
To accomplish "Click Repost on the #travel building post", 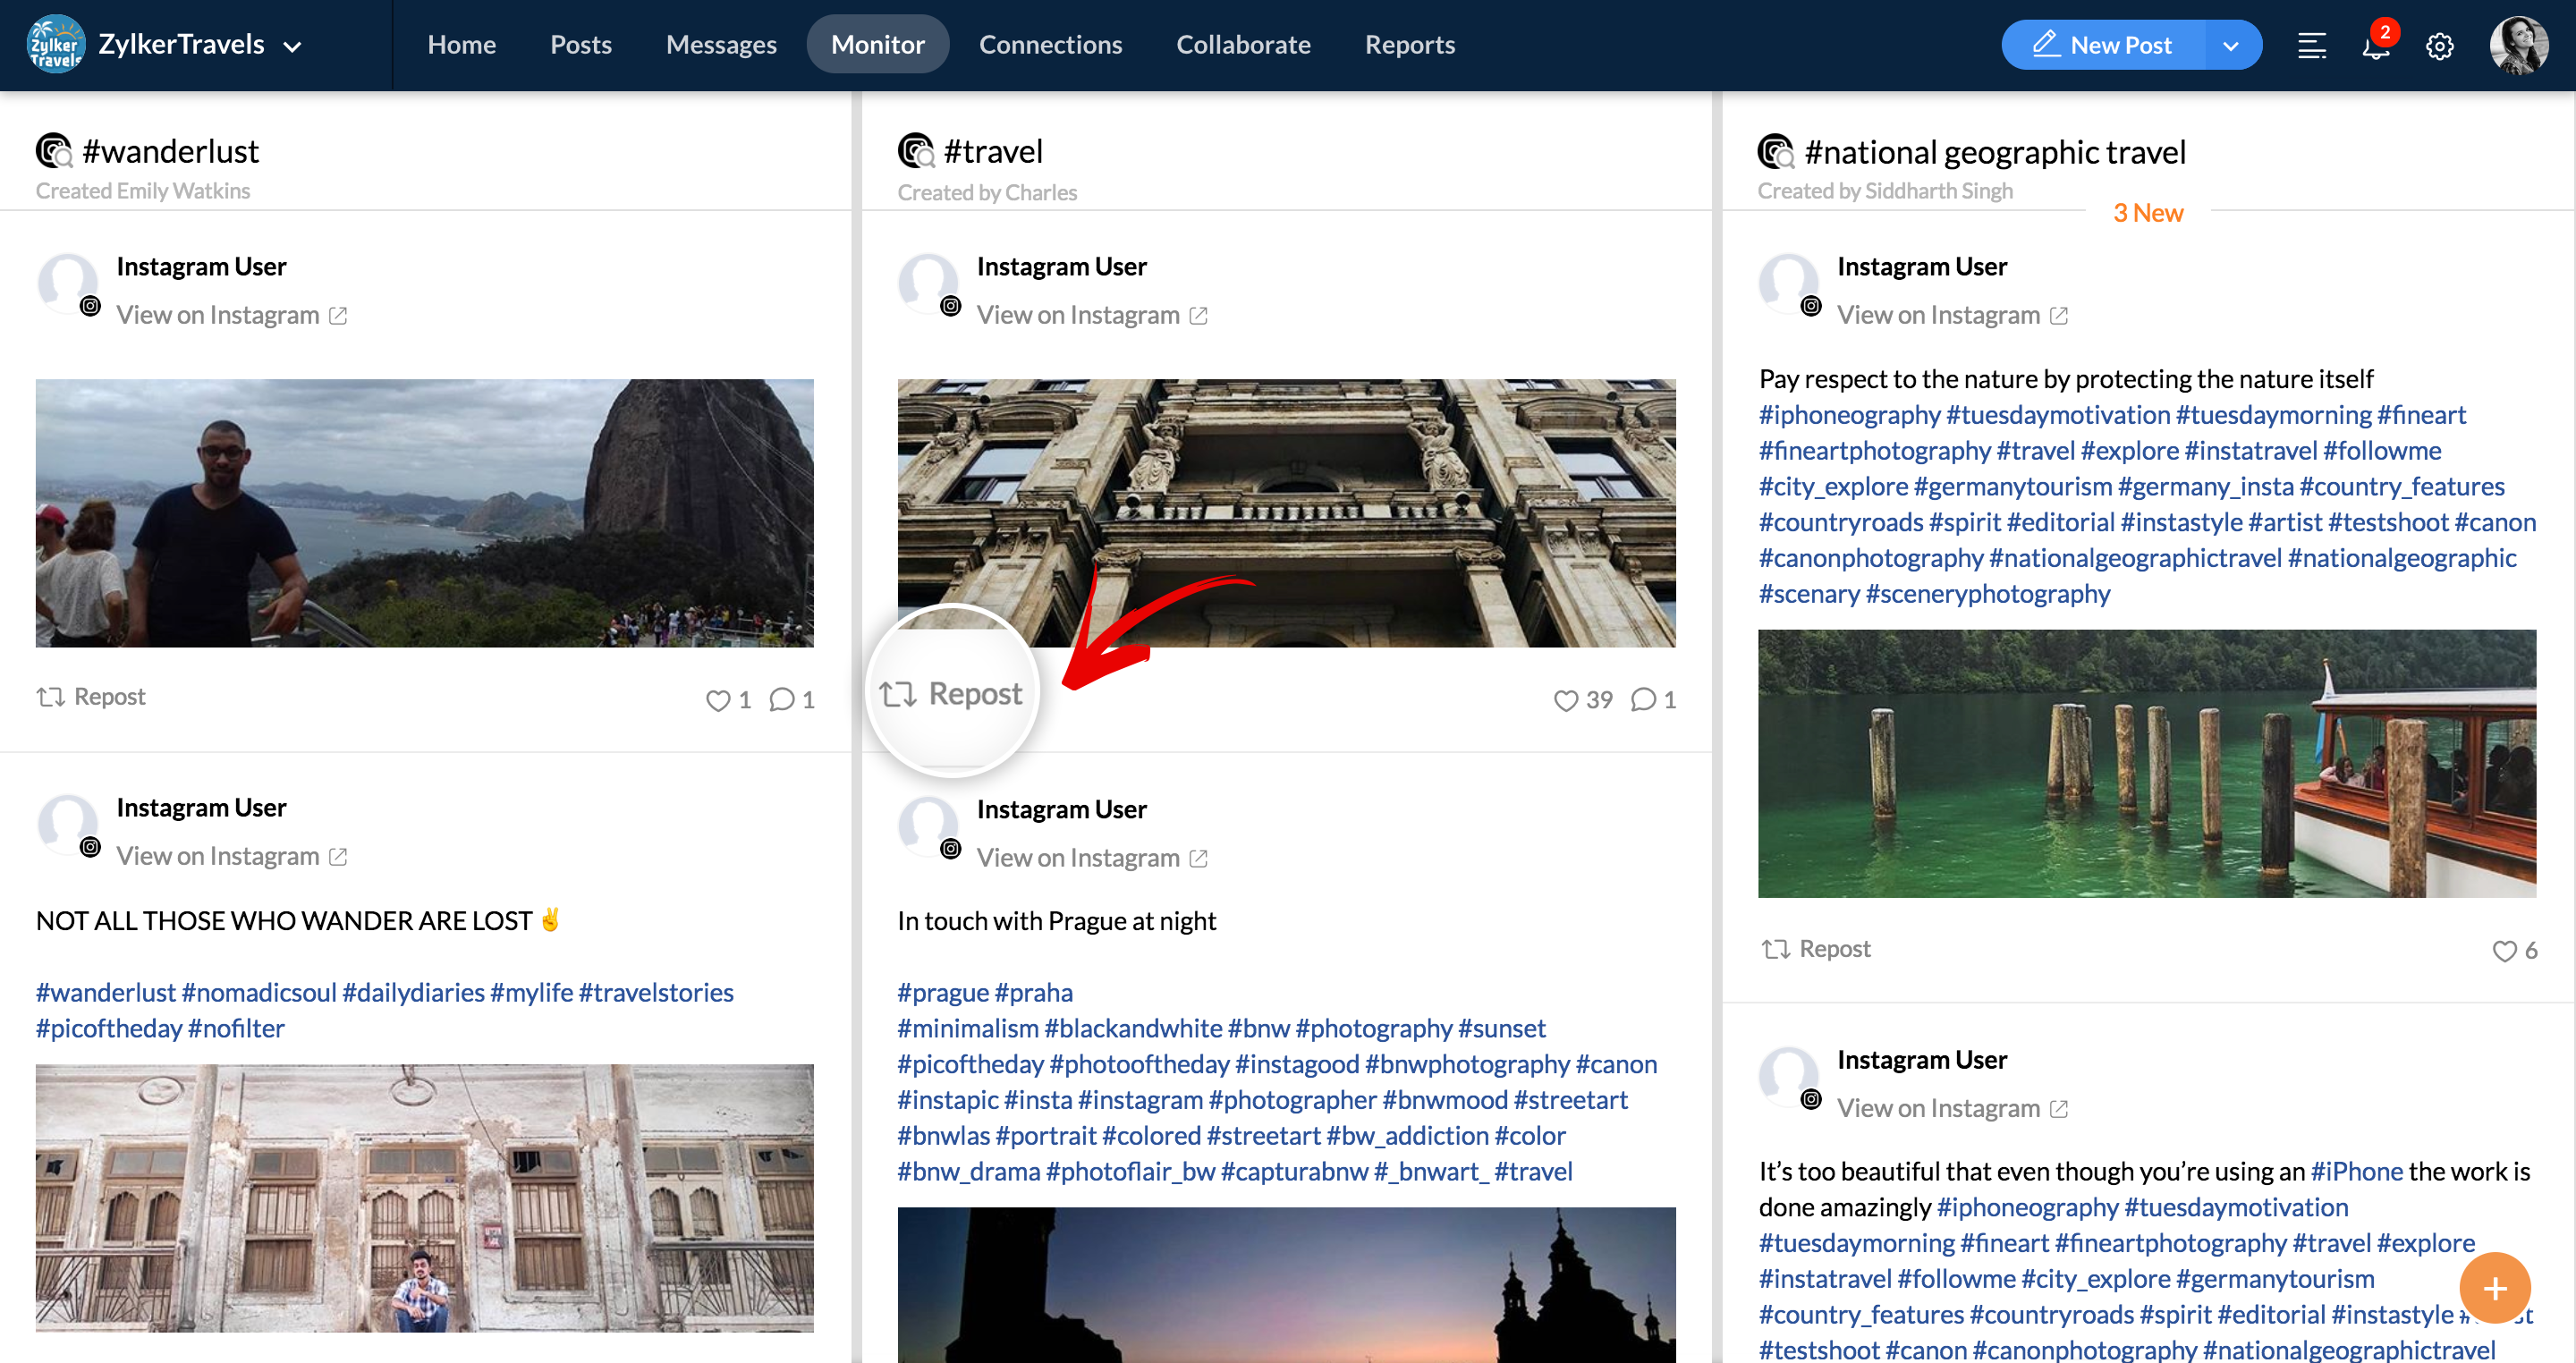I will (x=951, y=693).
